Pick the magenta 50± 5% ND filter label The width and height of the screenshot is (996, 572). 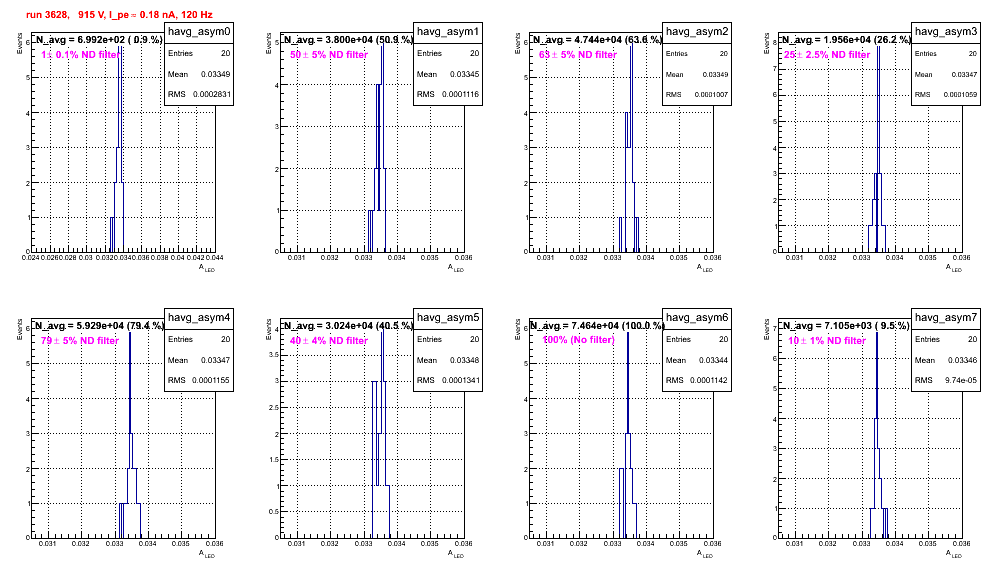click(329, 55)
